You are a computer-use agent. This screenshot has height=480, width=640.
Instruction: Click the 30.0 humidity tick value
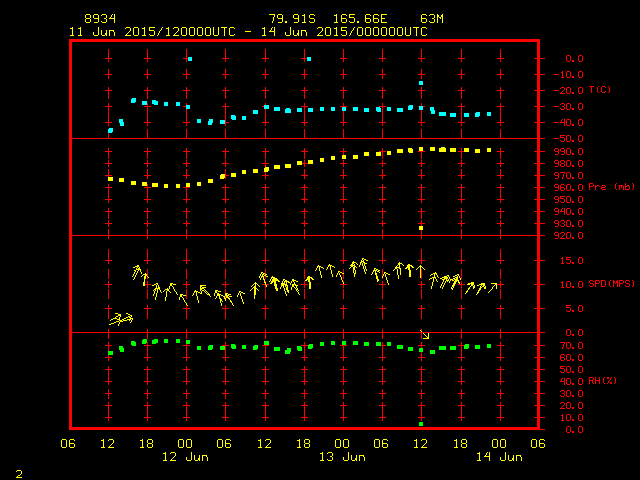click(x=571, y=394)
